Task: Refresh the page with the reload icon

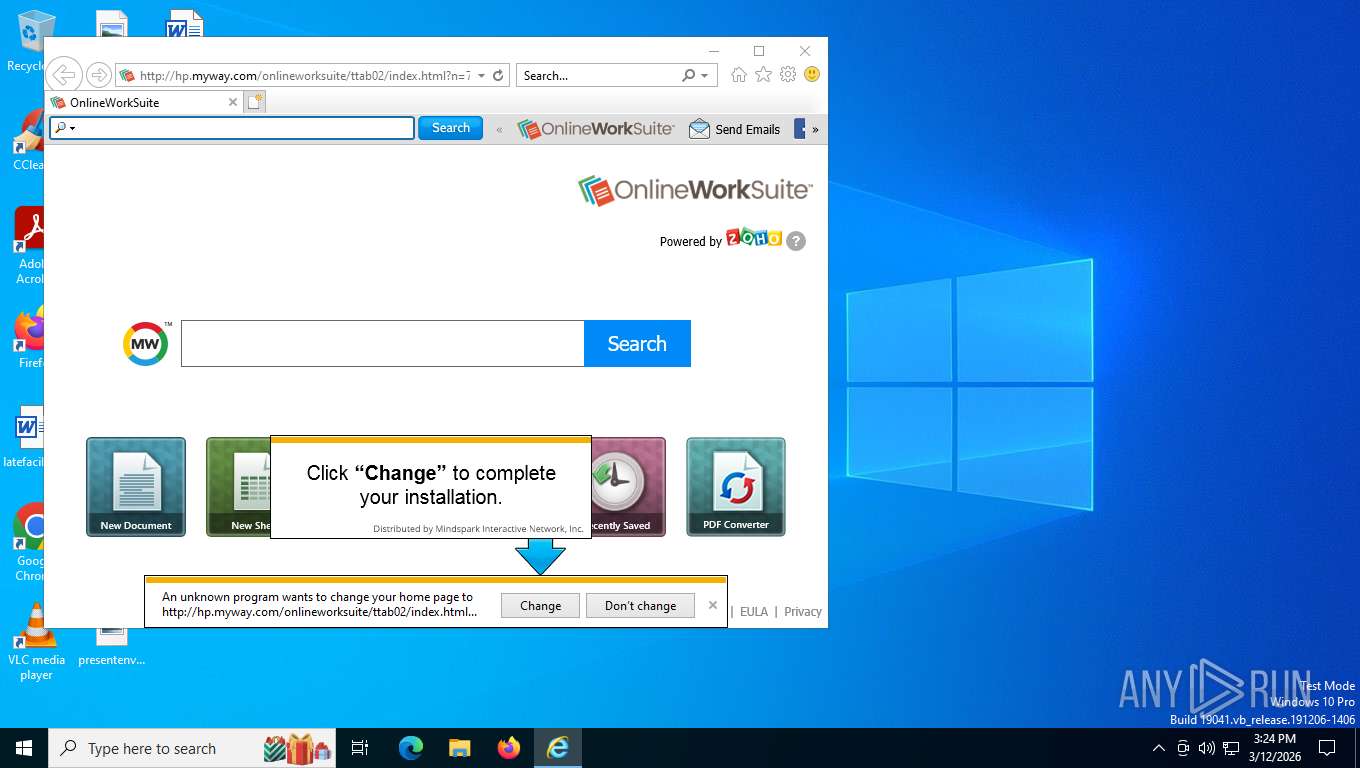Action: coord(498,75)
